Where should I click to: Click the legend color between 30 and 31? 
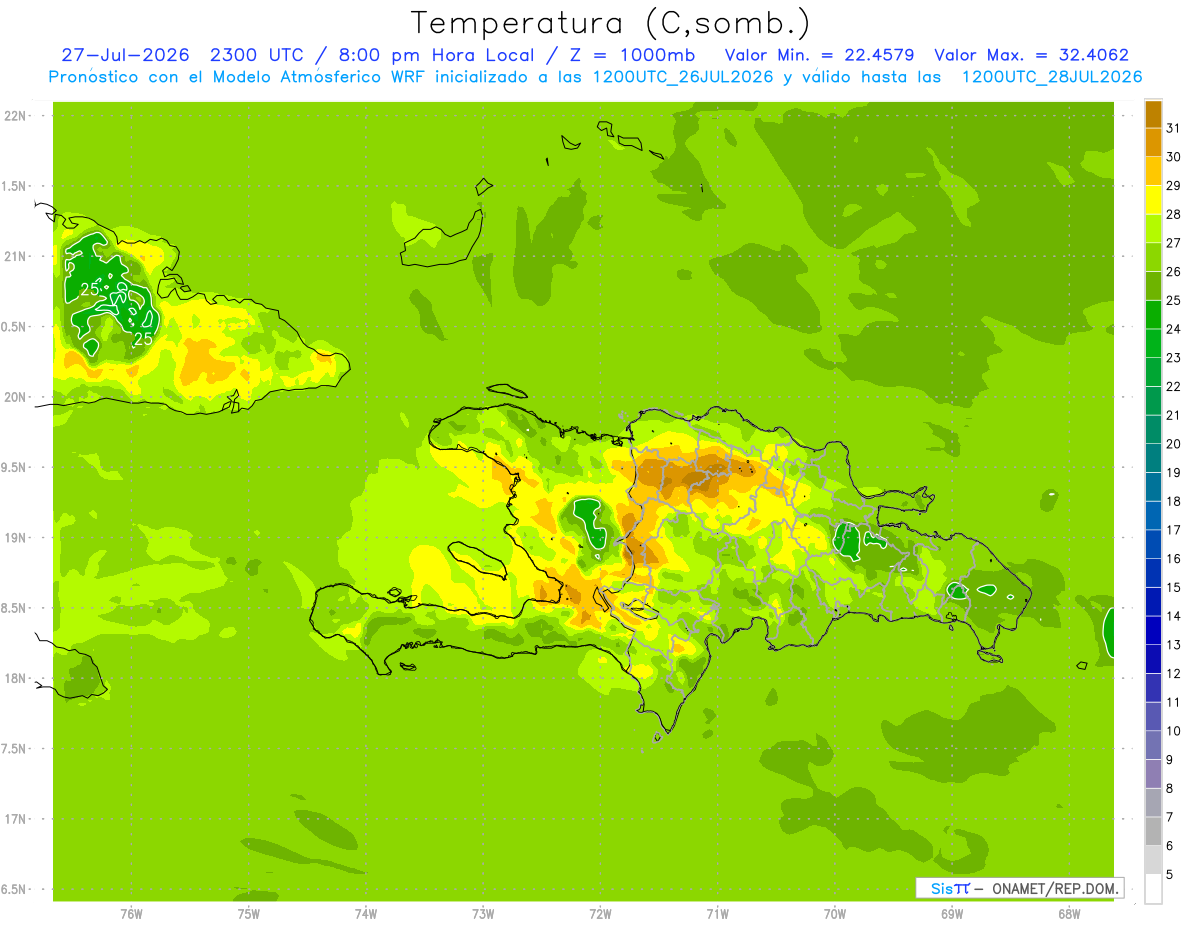1153,142
